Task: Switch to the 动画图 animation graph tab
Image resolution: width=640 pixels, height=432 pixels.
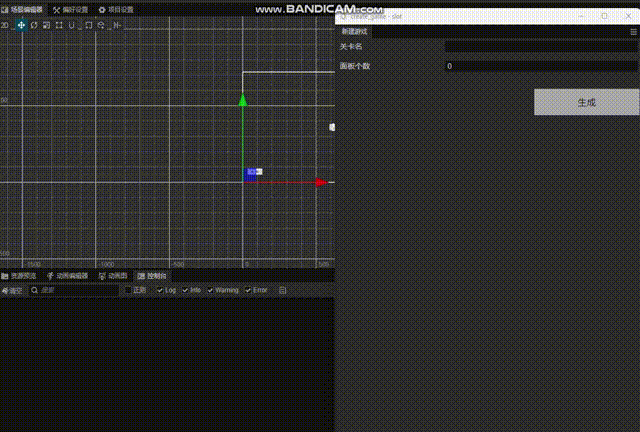Action: (113, 276)
